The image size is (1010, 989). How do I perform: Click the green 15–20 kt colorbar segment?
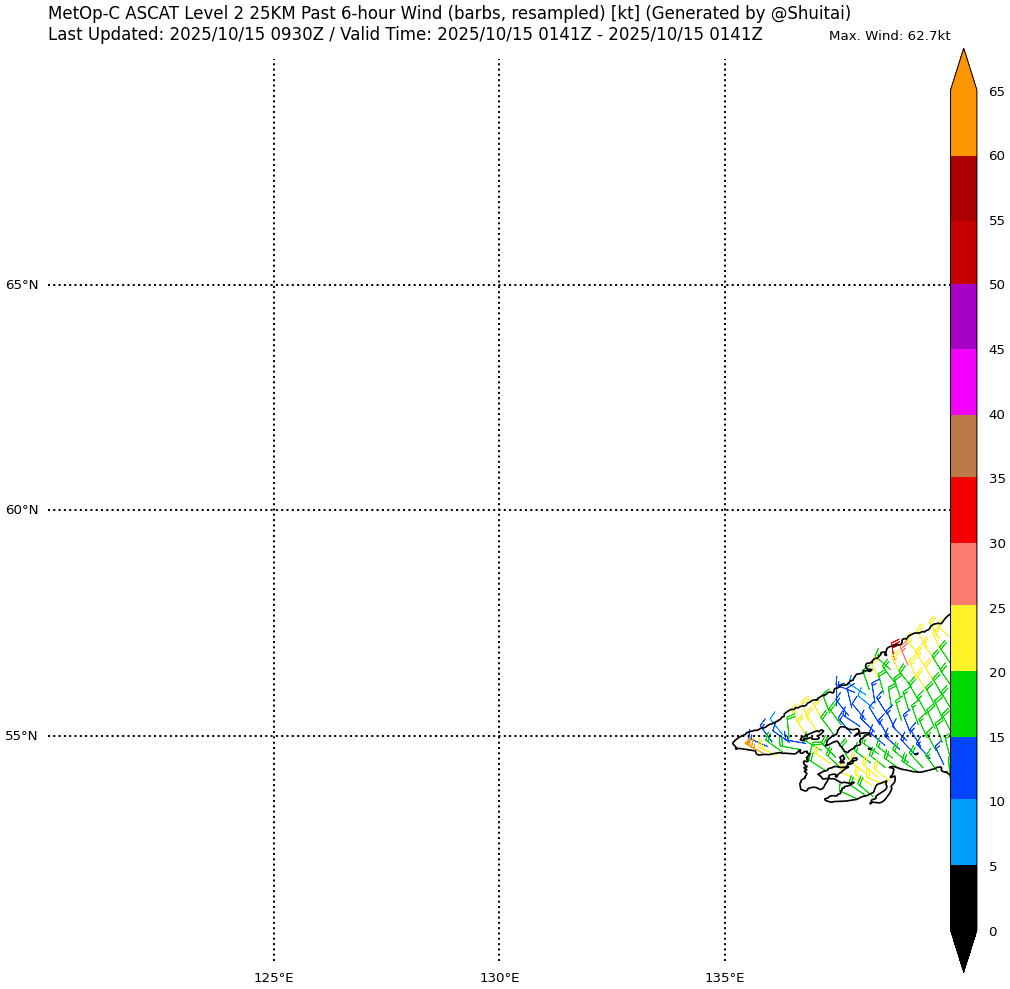tap(963, 704)
